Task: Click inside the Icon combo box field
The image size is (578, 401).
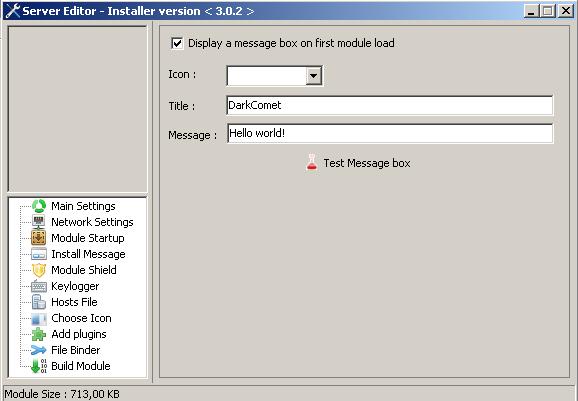Action: coord(267,76)
